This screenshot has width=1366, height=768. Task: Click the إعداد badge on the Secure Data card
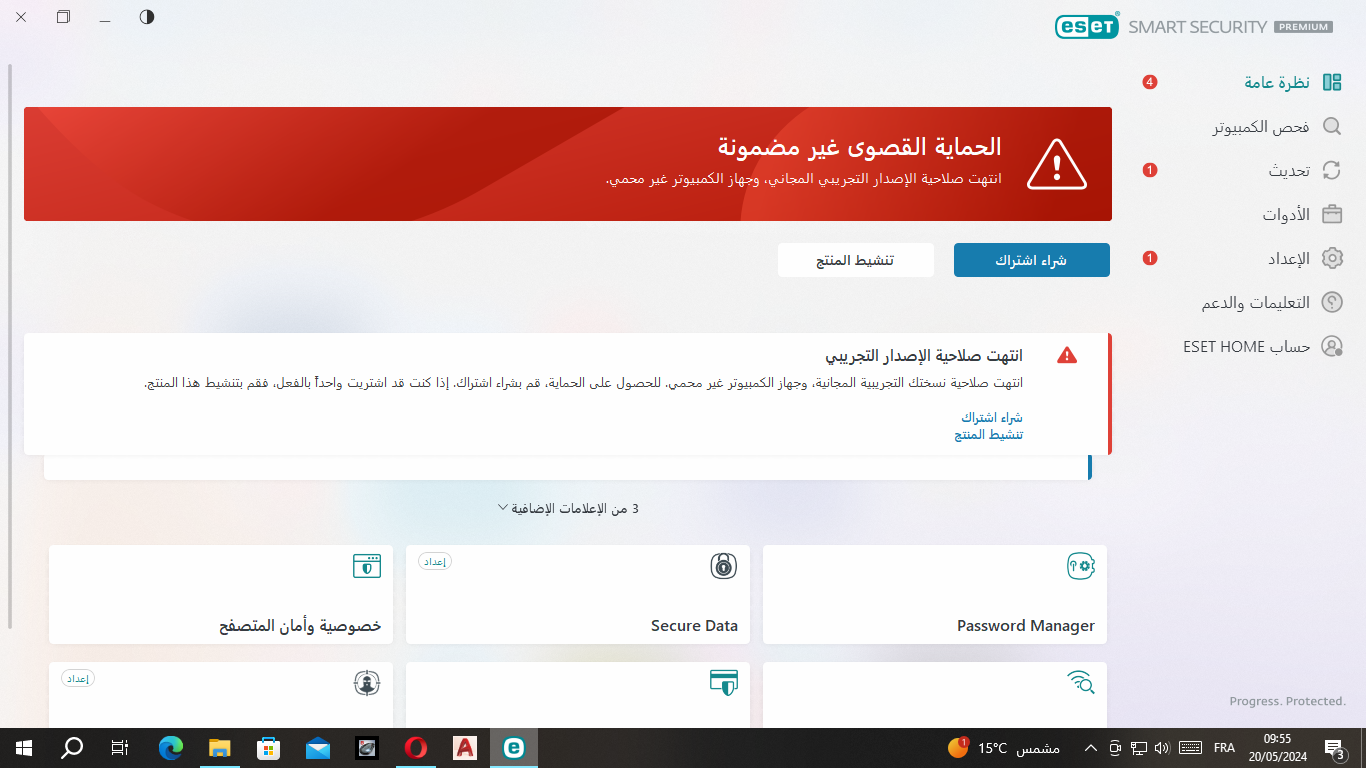pyautogui.click(x=435, y=562)
